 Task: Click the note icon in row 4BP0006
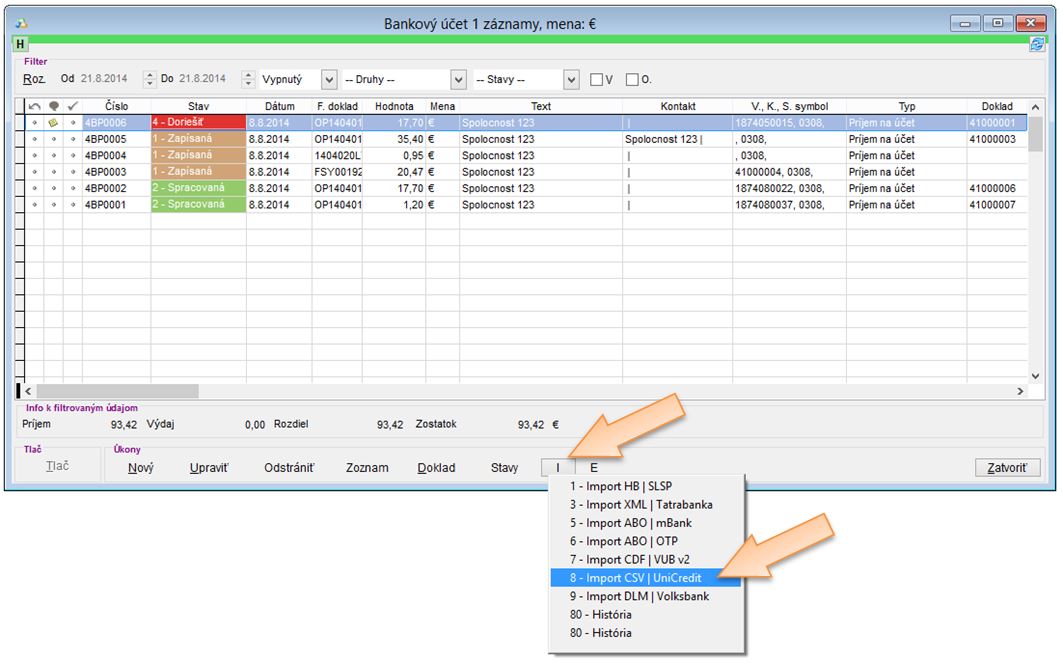[x=53, y=123]
